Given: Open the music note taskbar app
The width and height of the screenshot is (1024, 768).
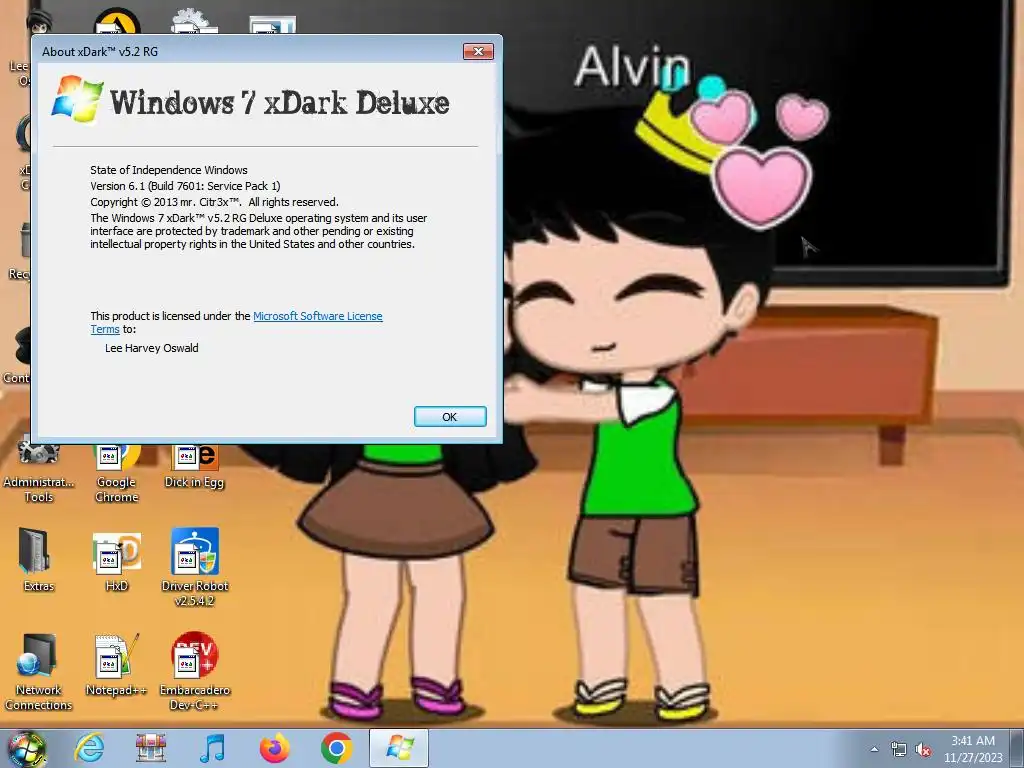Looking at the screenshot, I should coord(212,748).
